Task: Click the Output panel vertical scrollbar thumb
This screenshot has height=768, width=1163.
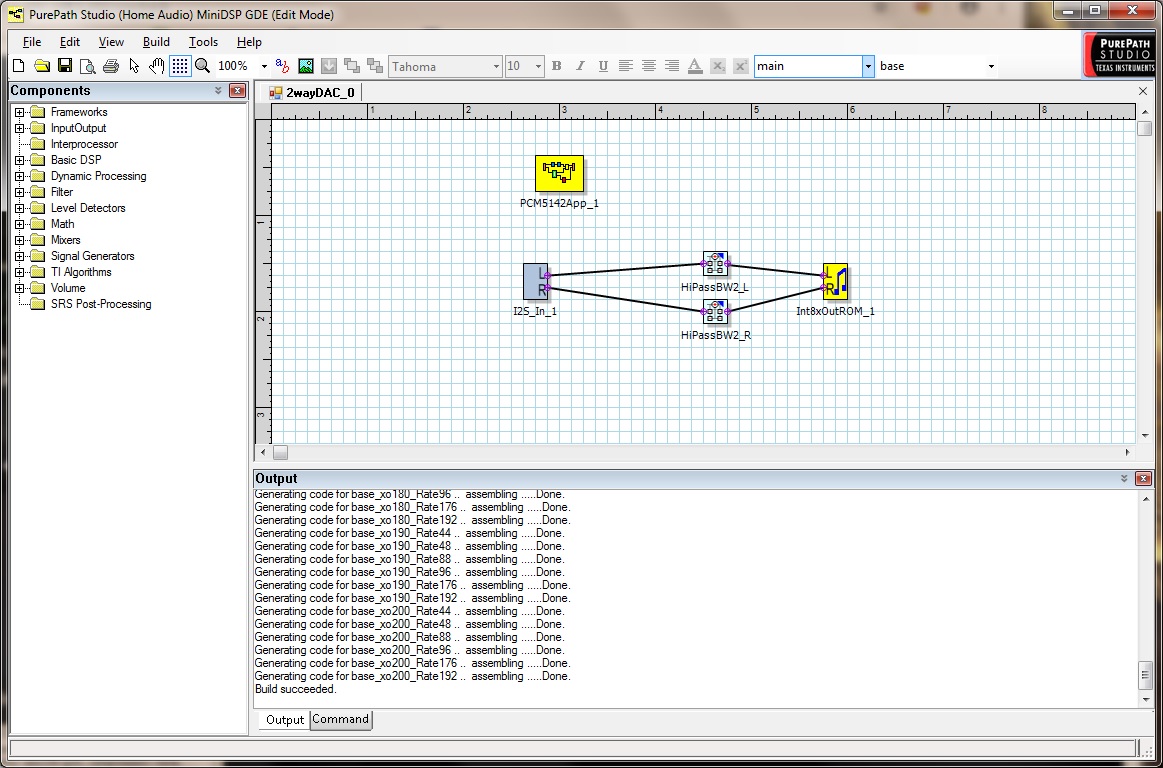Action: (x=1146, y=676)
